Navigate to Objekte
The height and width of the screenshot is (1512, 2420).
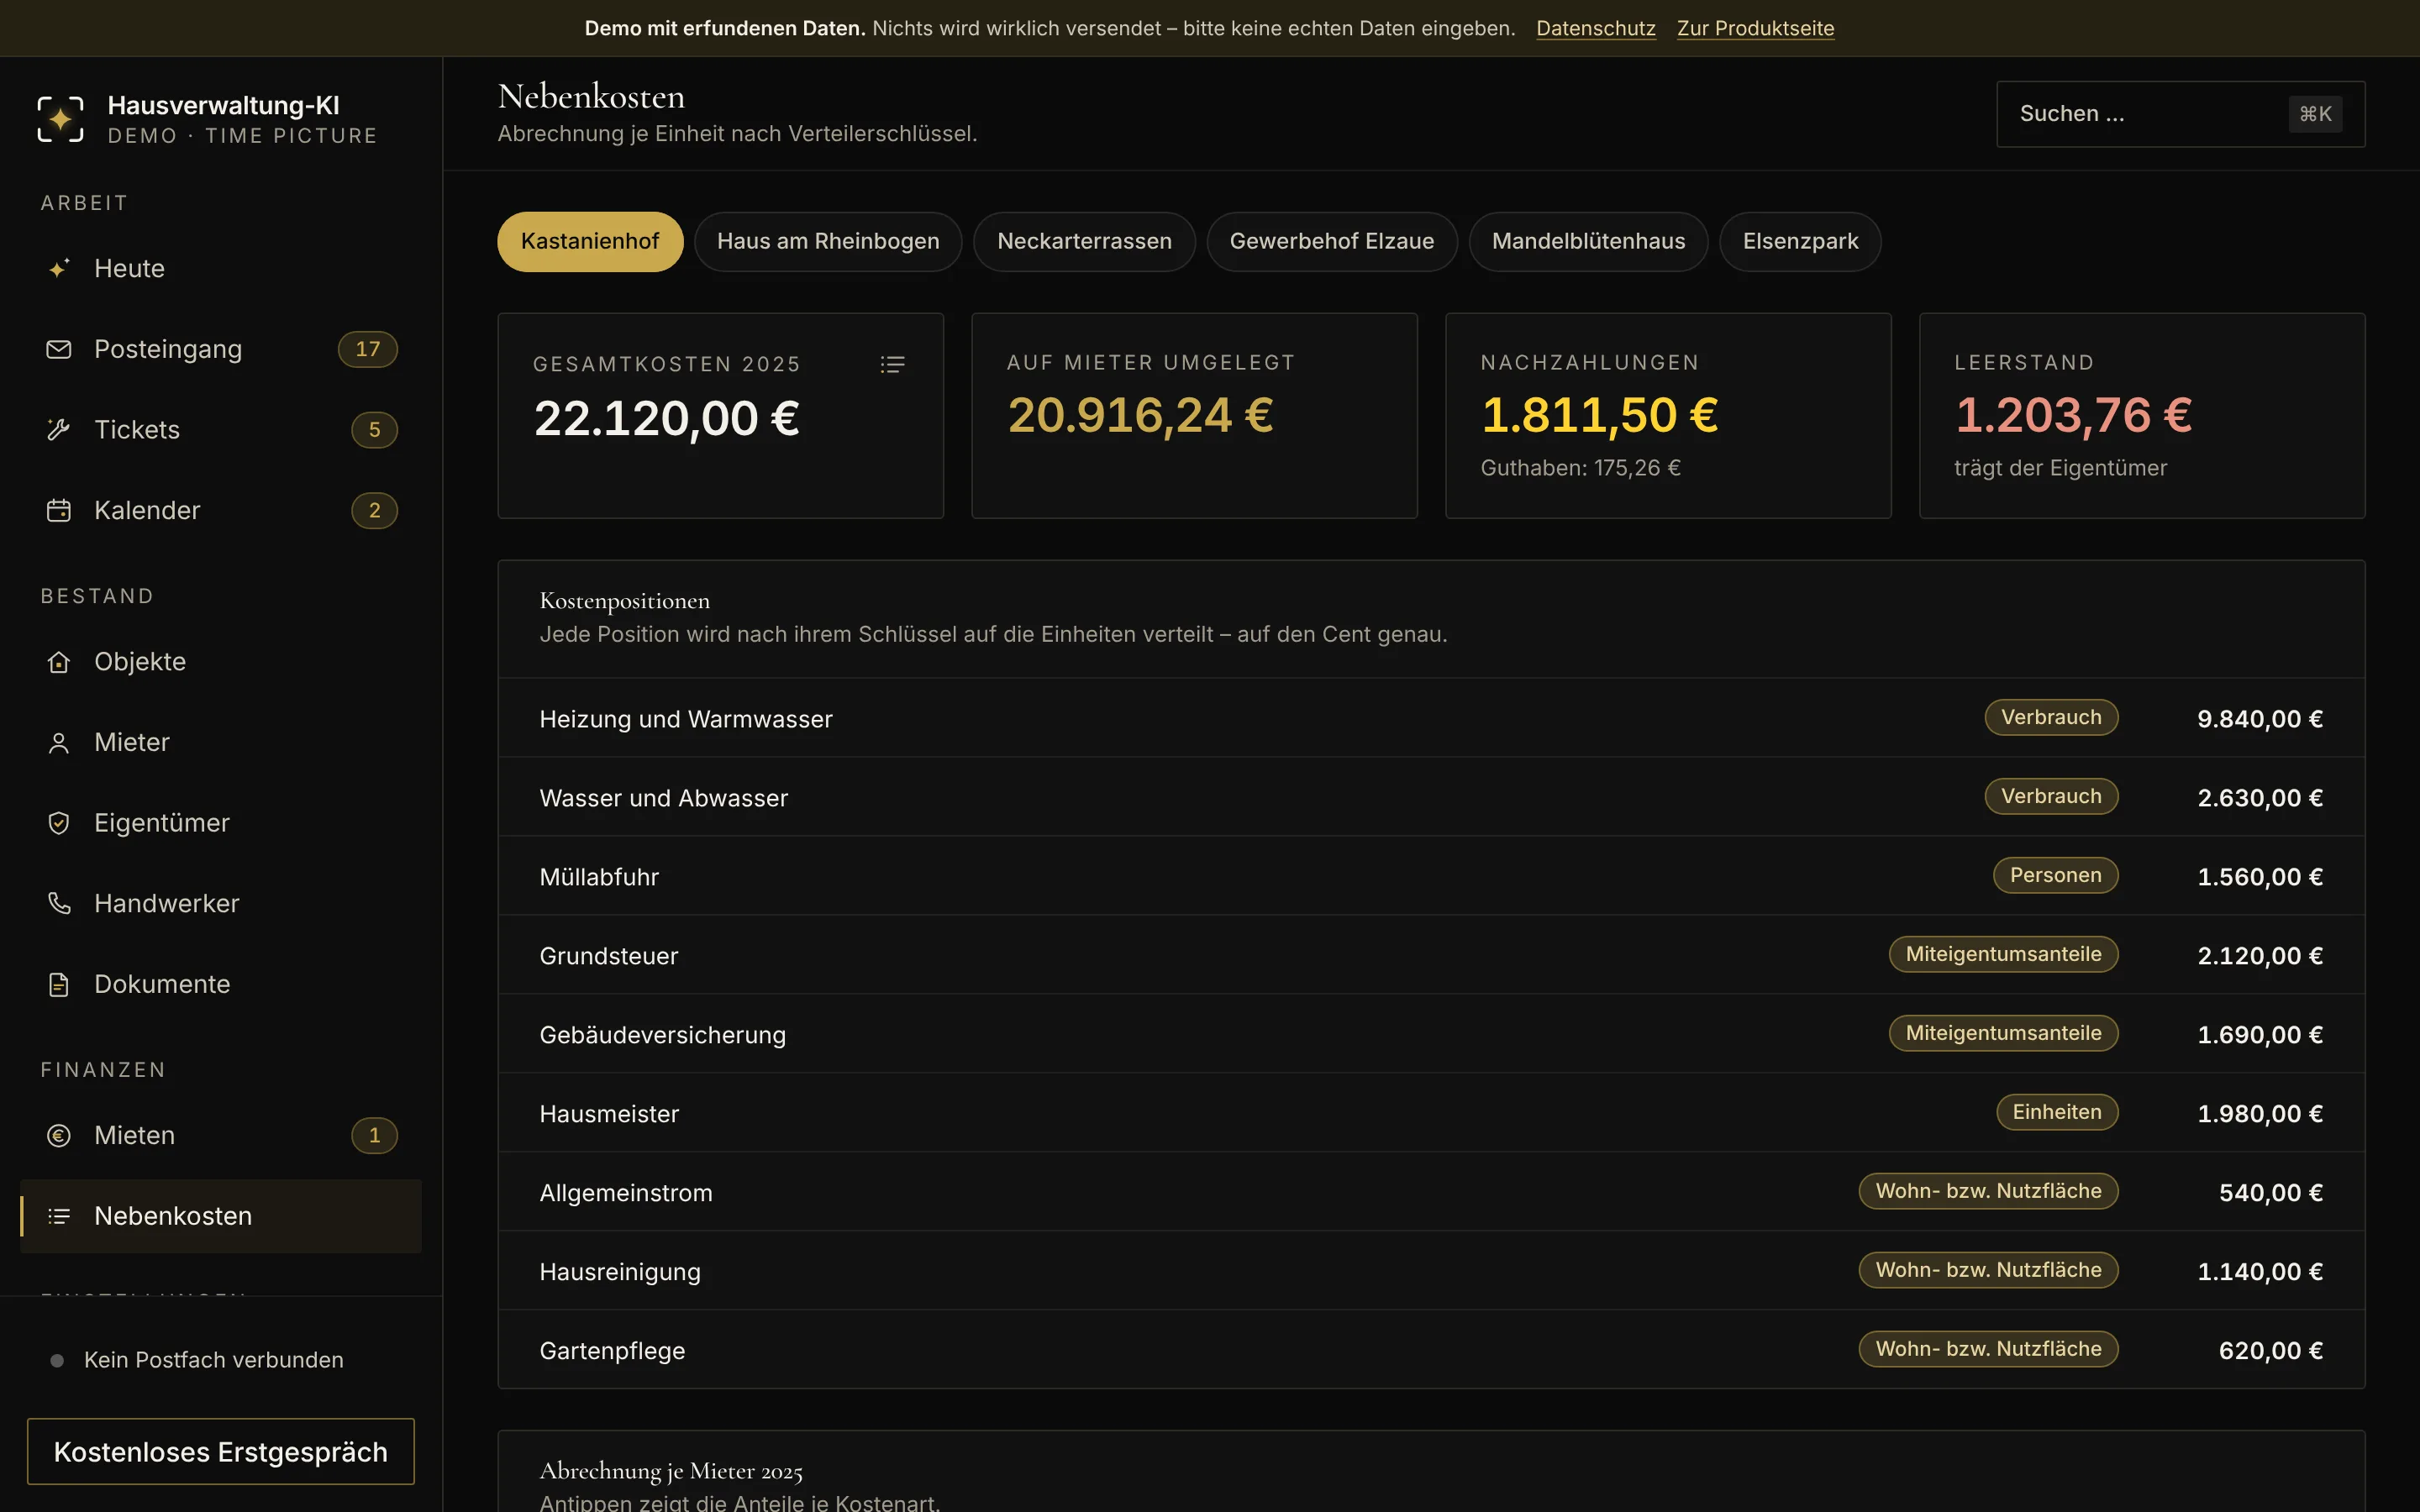[221, 662]
